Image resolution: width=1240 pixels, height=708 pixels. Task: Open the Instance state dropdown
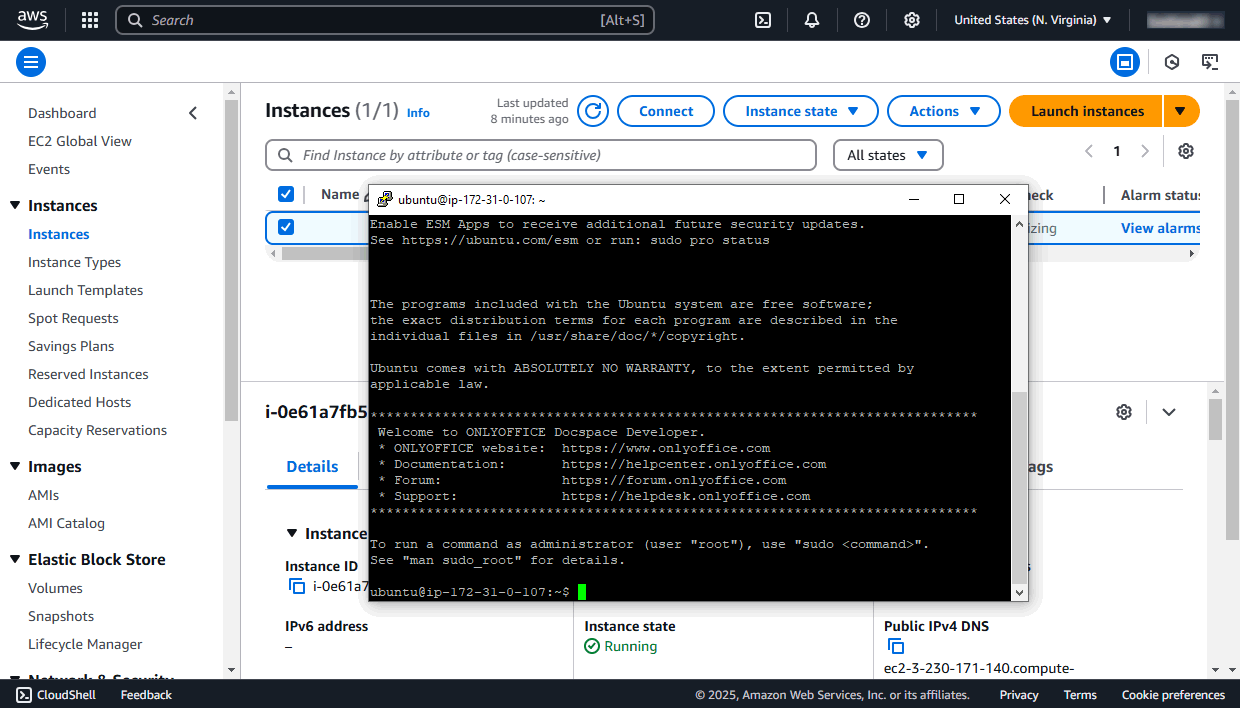tap(800, 111)
